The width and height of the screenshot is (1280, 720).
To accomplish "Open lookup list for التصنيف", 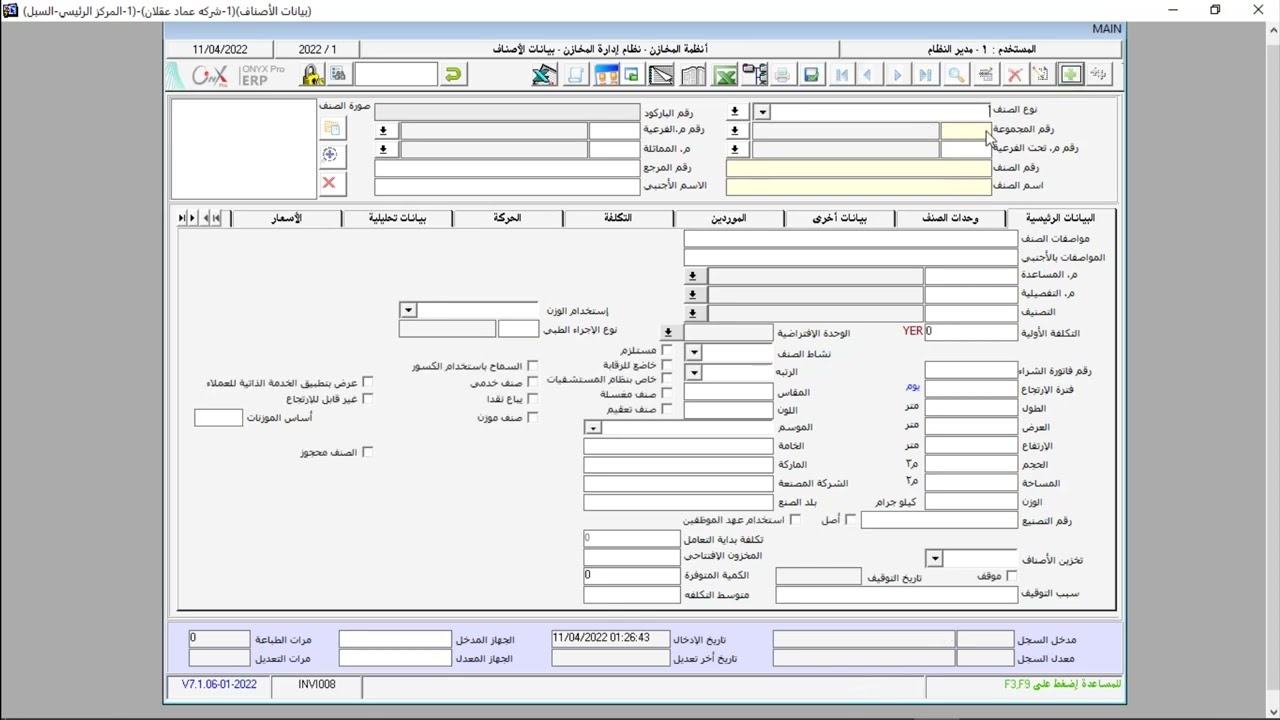I will [692, 313].
